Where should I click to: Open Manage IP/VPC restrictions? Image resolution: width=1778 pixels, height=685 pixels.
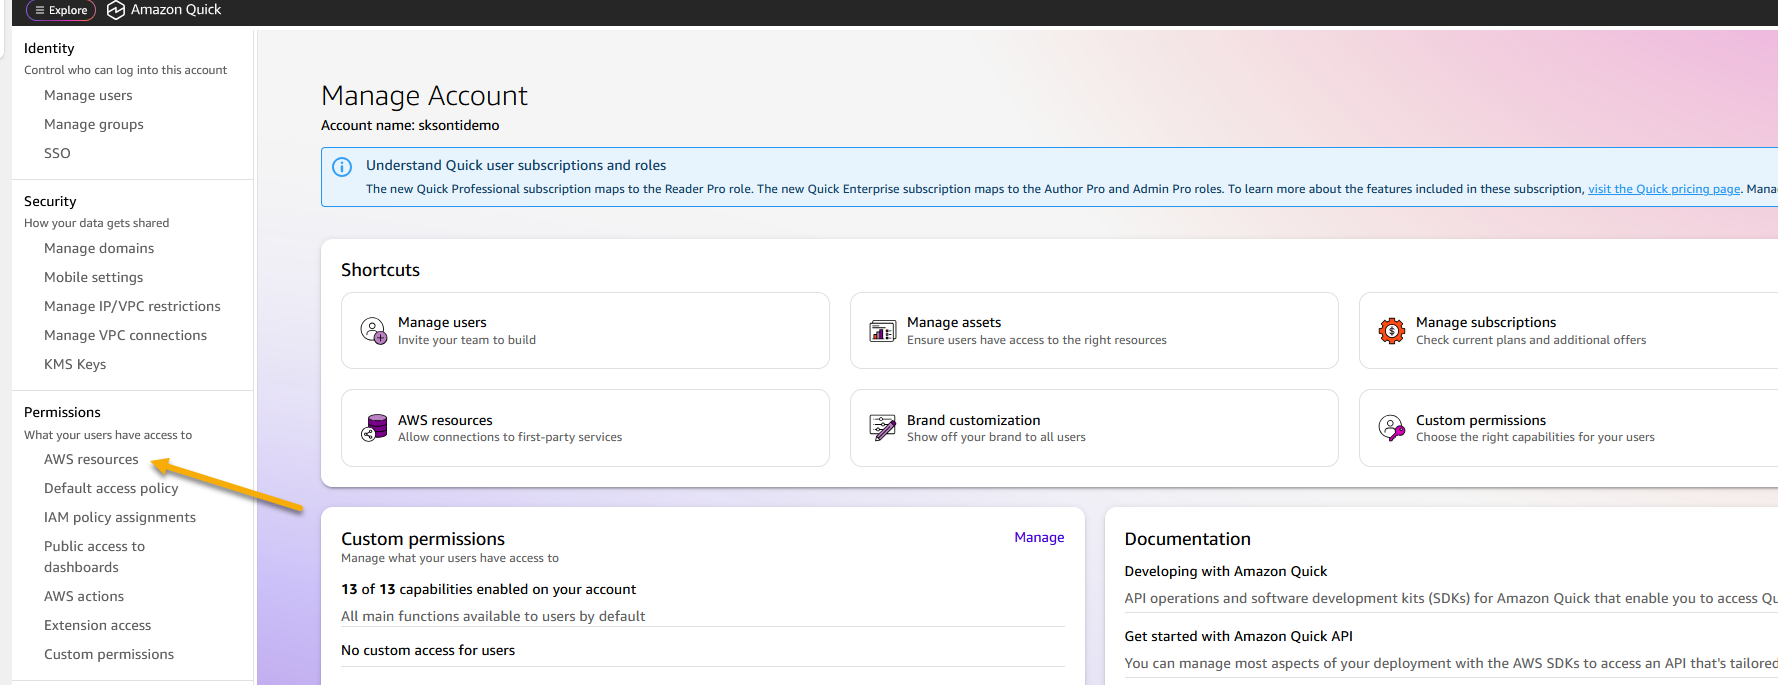(132, 307)
